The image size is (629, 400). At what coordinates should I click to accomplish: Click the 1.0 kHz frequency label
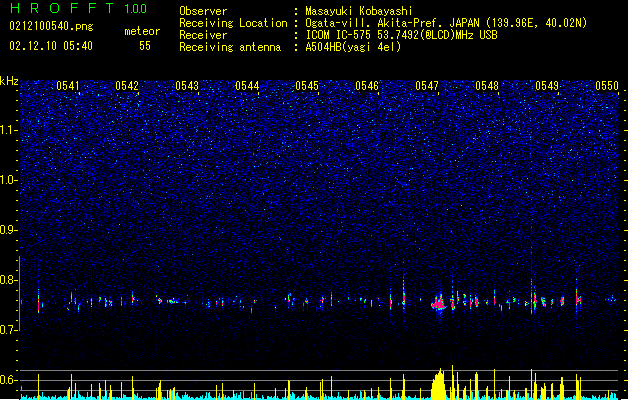(x=8, y=180)
